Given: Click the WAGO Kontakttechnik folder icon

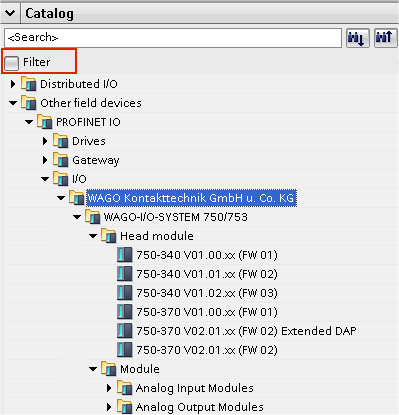Looking at the screenshot, I should tap(76, 198).
